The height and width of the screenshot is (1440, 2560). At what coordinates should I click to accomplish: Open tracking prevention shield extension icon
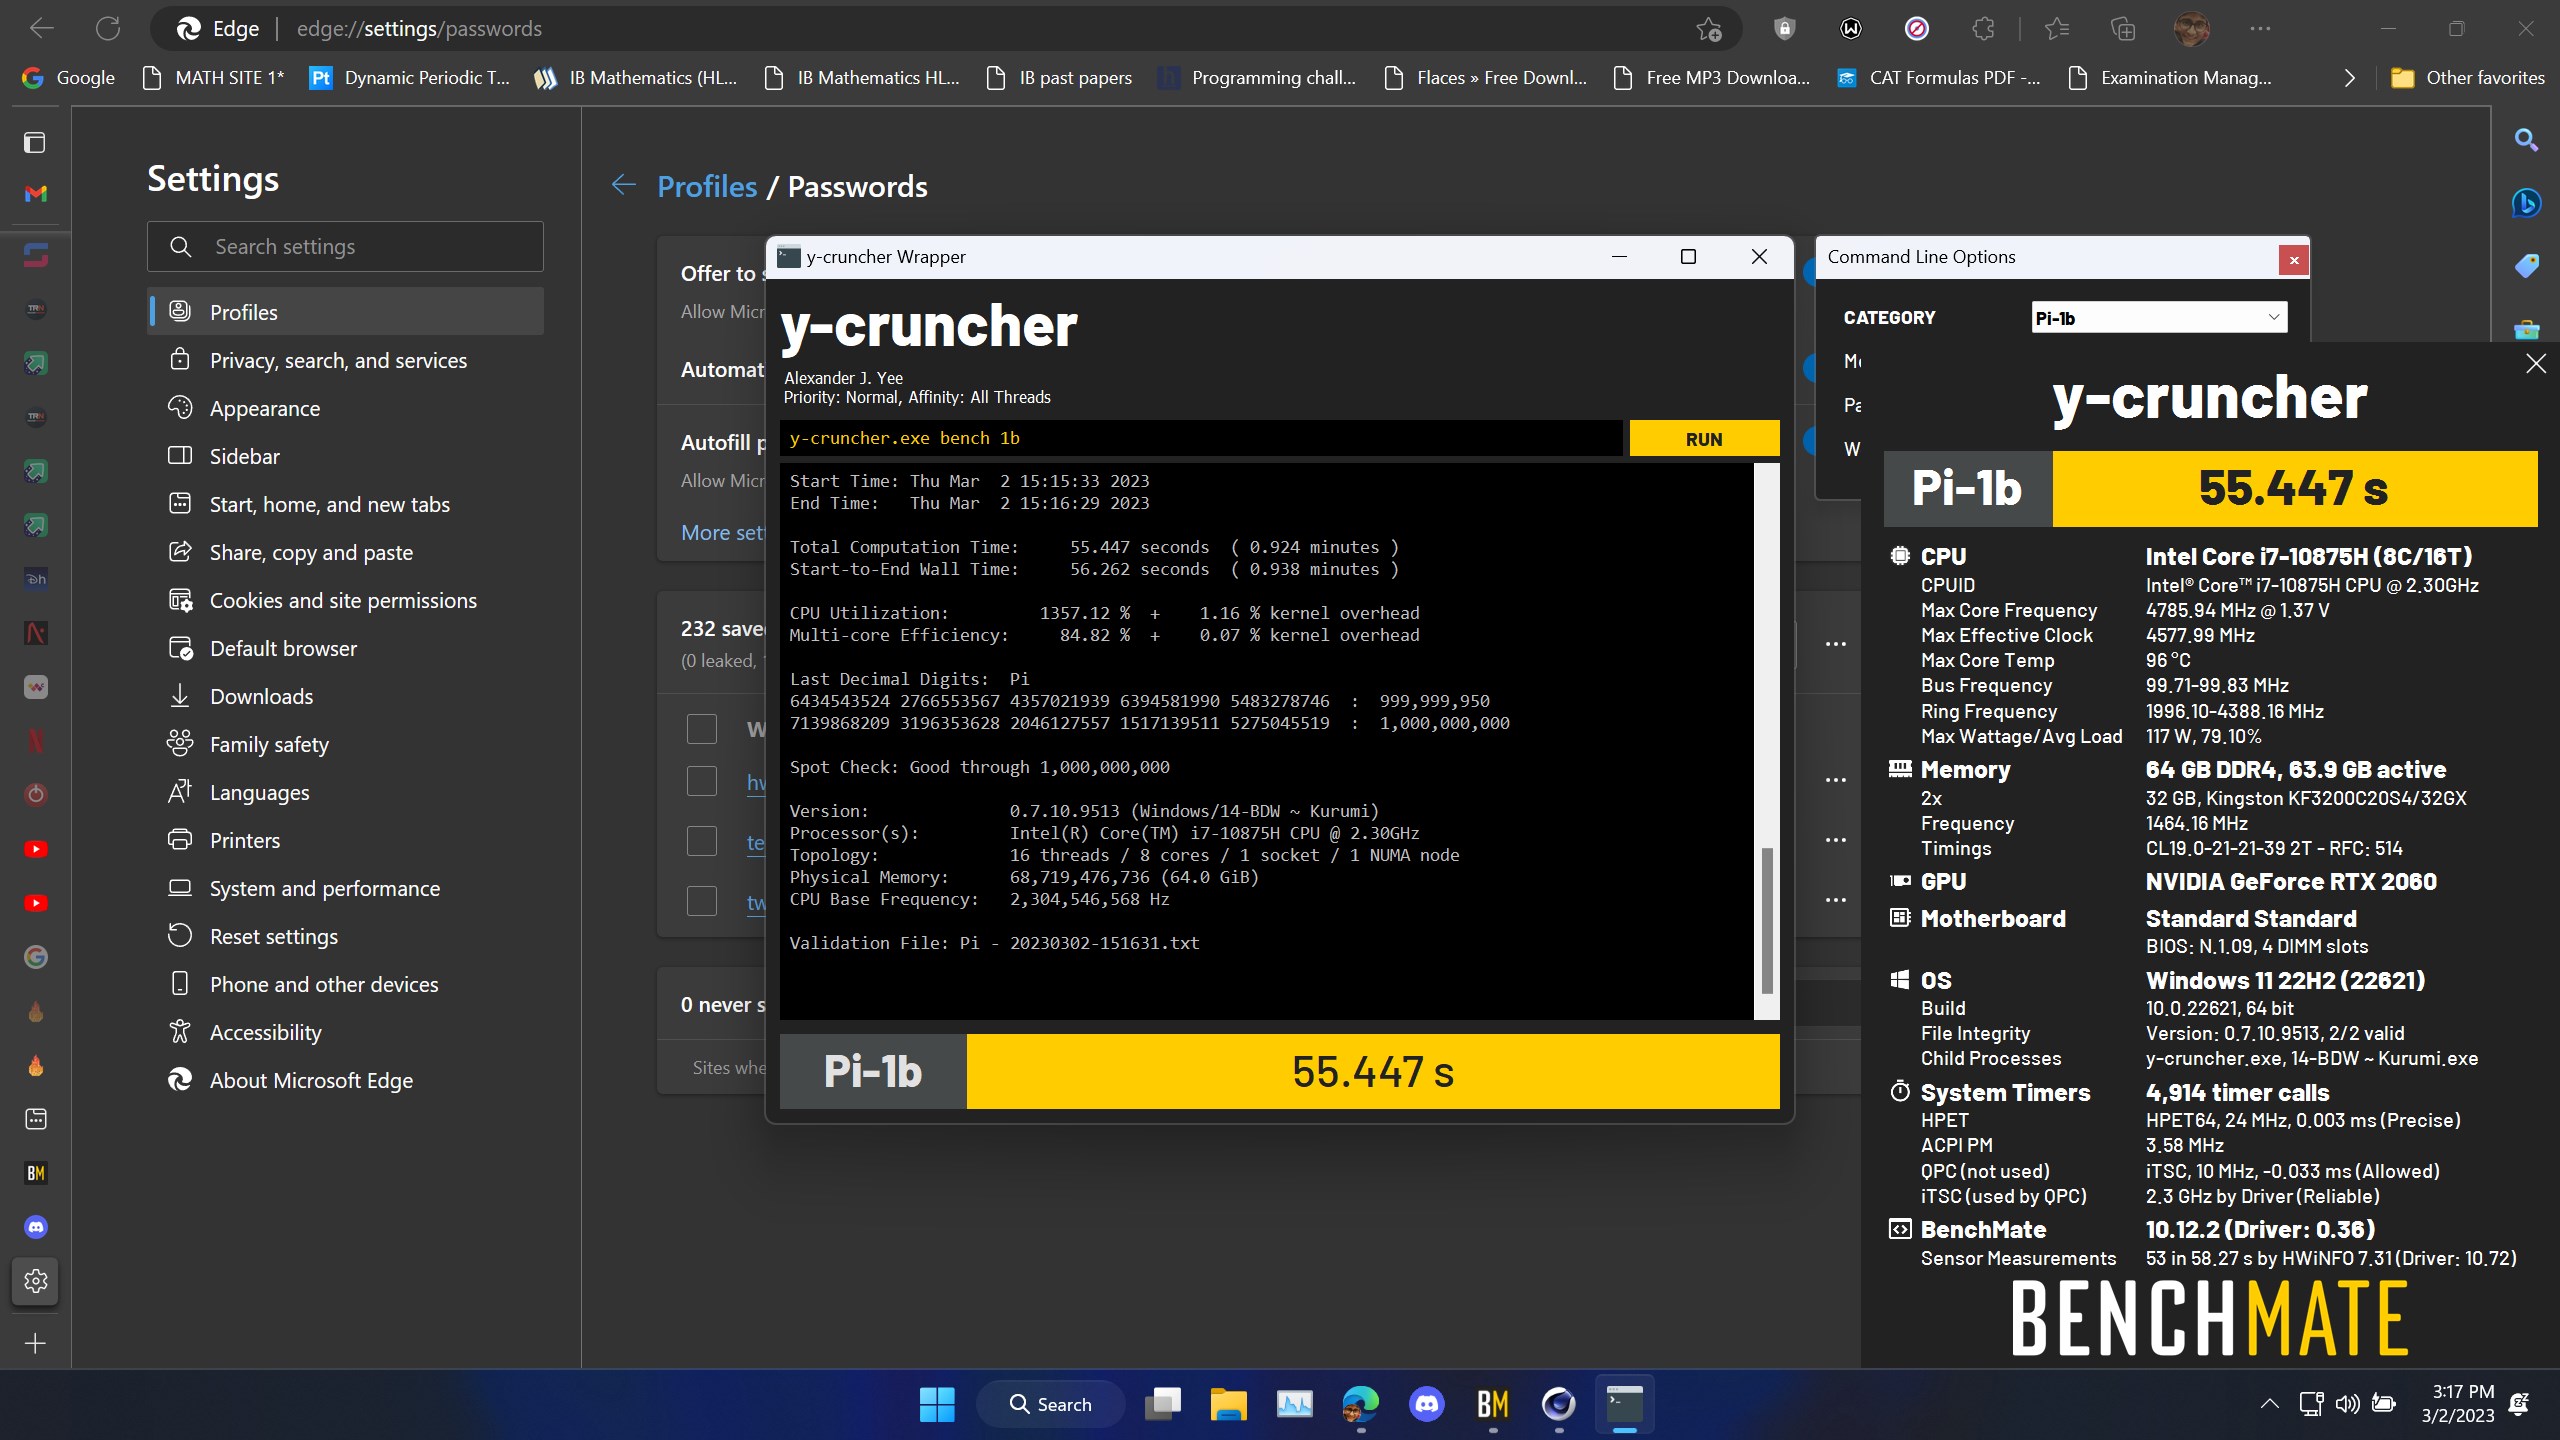coord(1784,29)
